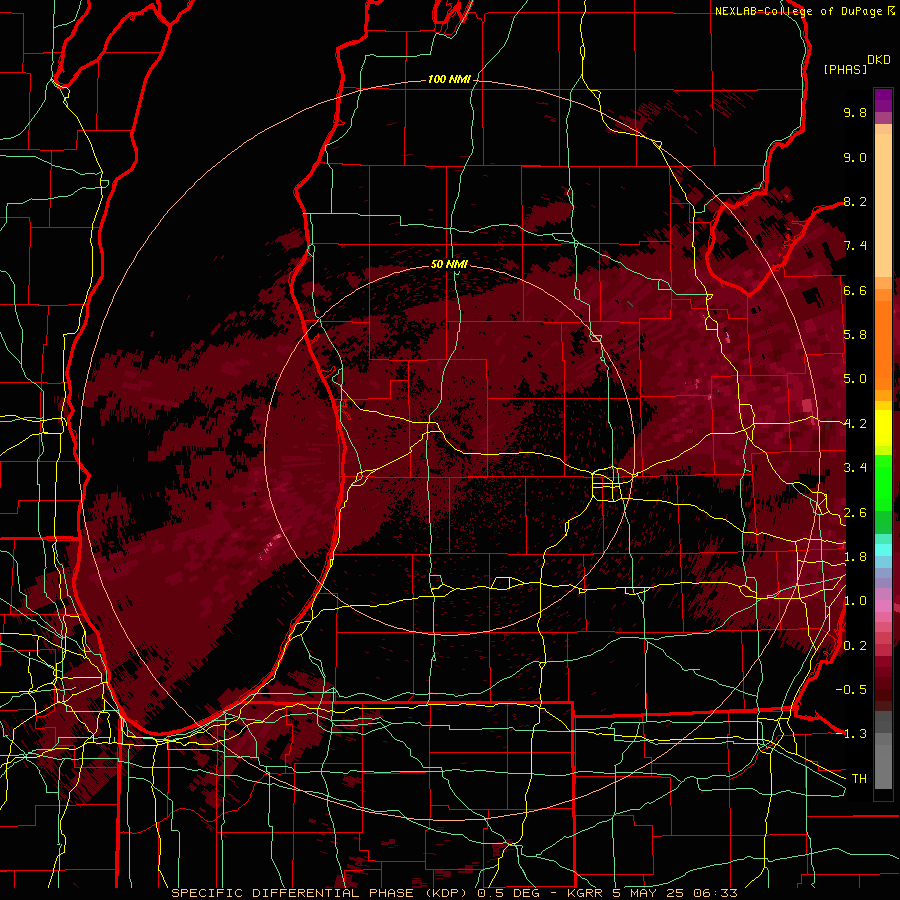This screenshot has width=900, height=900.
Task: Click the 2.6 value on the color scale
Action: pos(855,513)
